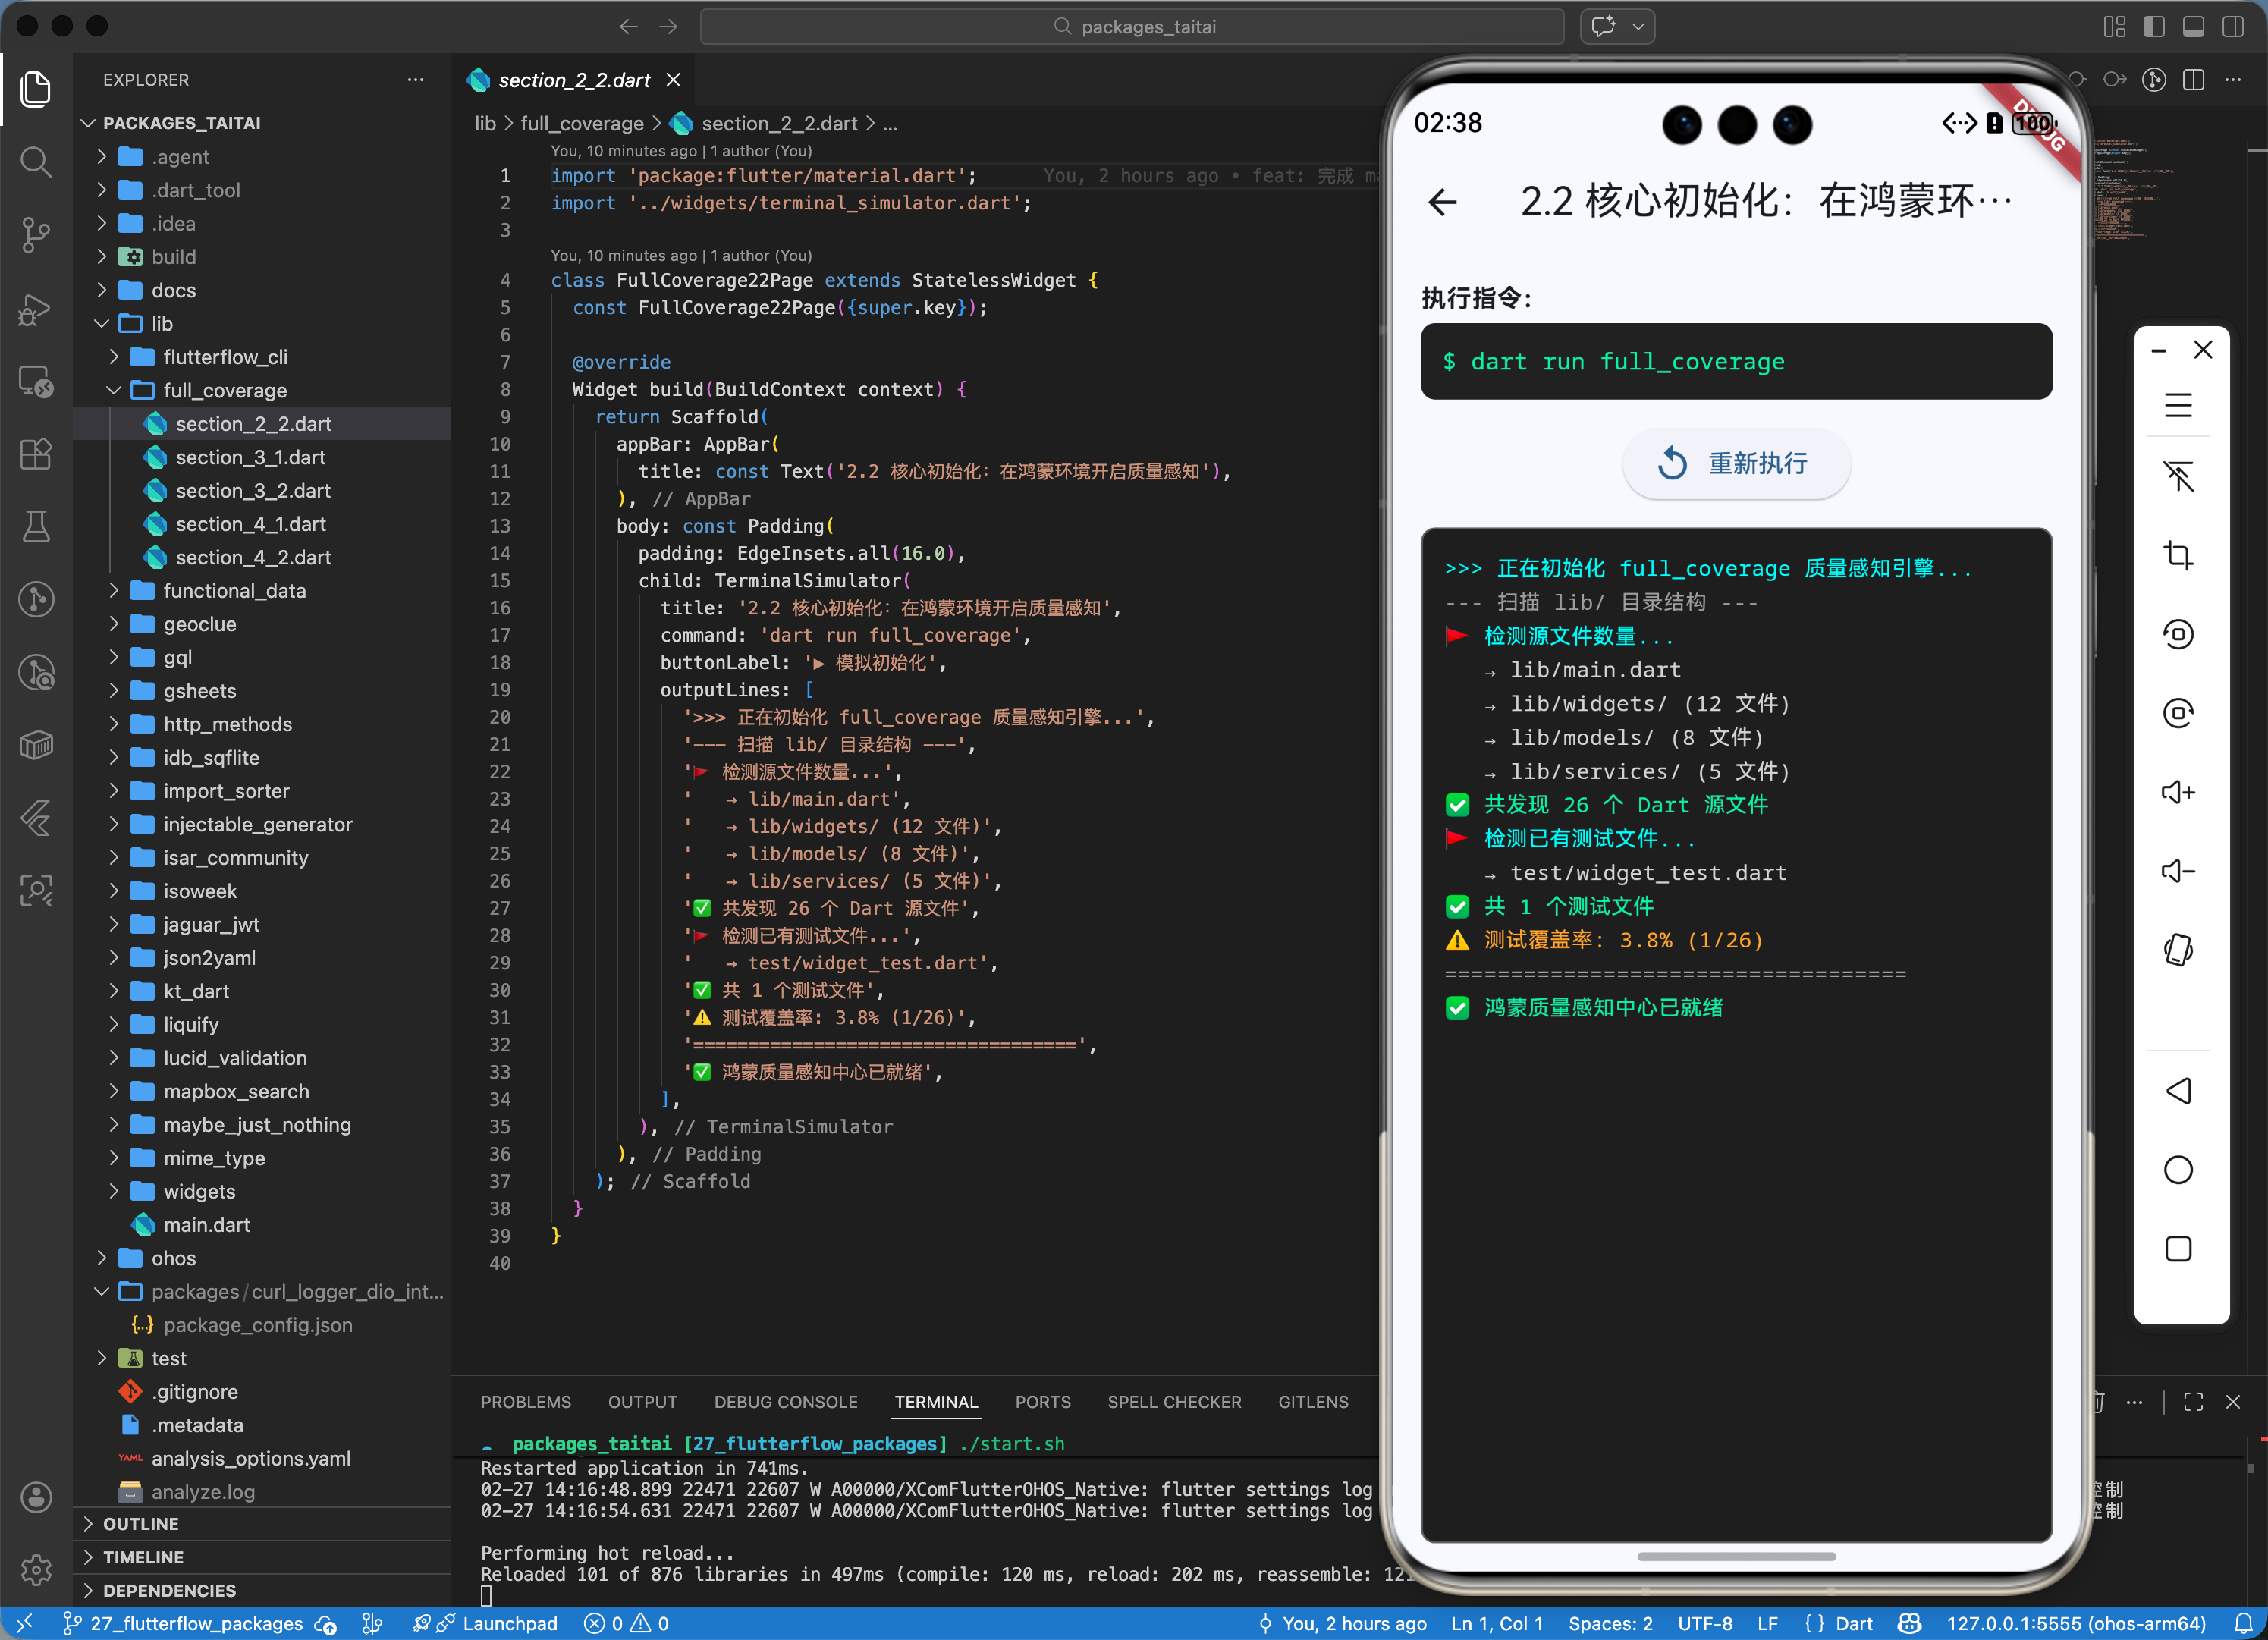
Task: Open the Extensions view
Action: click(x=36, y=455)
